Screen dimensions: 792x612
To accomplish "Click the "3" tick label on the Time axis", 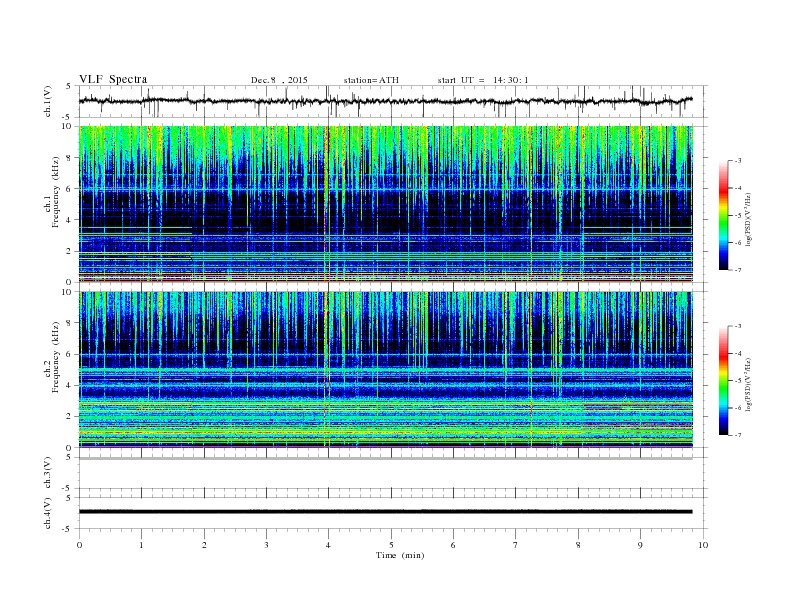I will tap(266, 545).
